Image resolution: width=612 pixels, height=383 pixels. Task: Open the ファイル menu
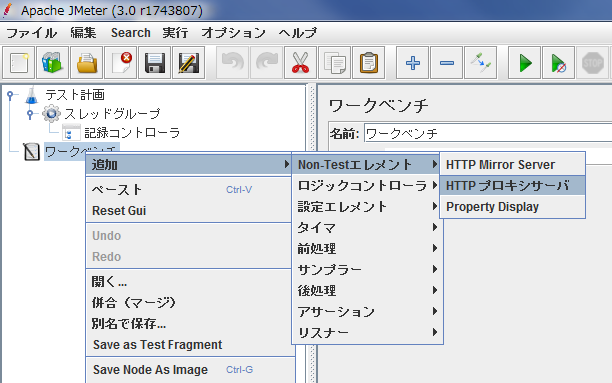click(31, 33)
